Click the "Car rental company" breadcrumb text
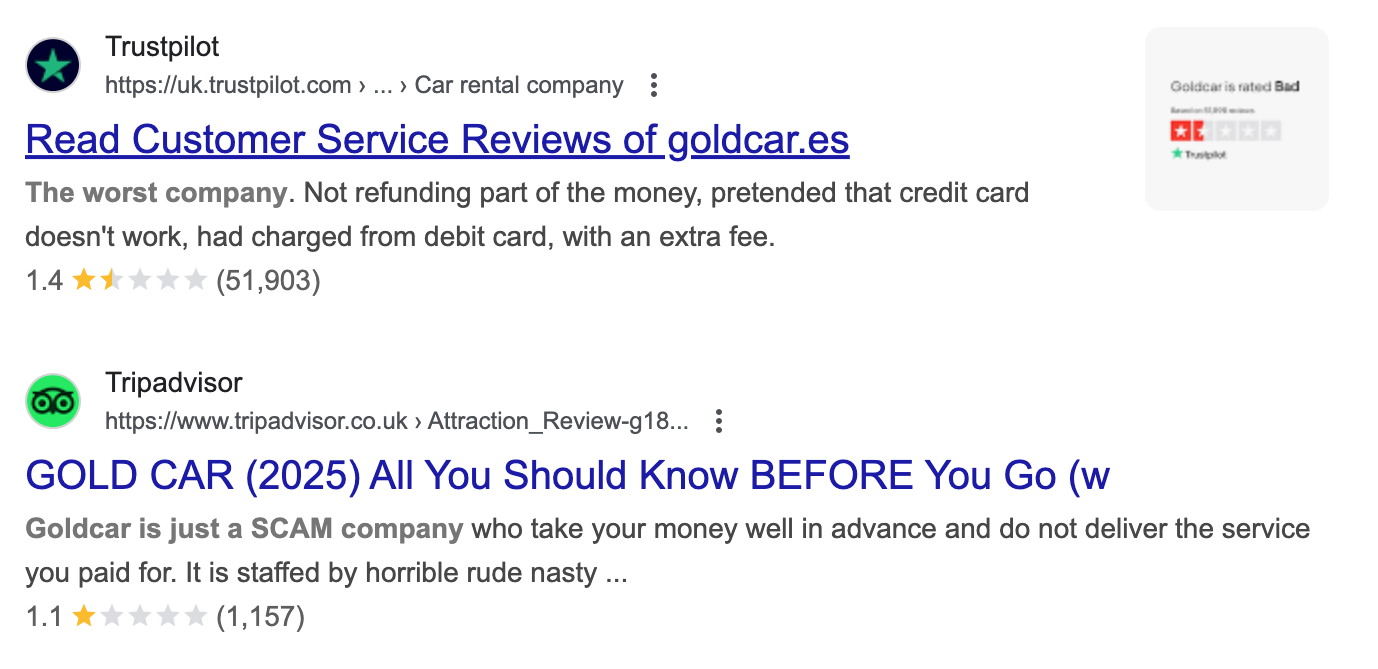 (x=519, y=86)
